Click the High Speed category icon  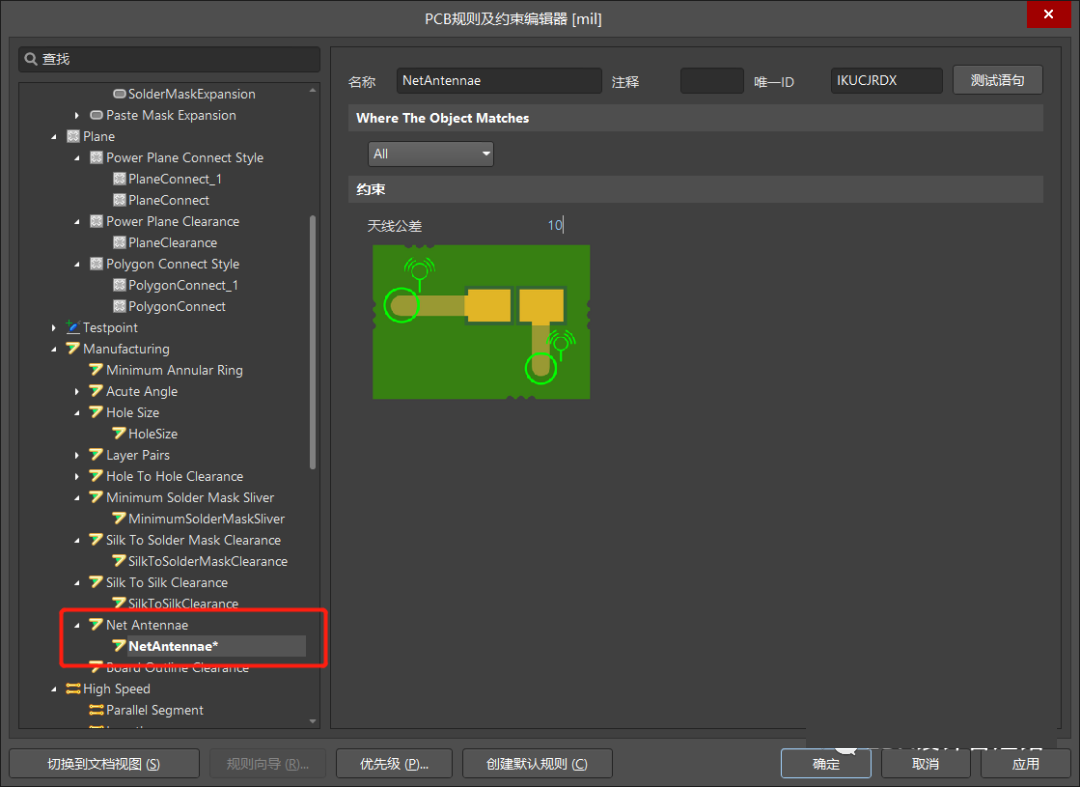73,689
